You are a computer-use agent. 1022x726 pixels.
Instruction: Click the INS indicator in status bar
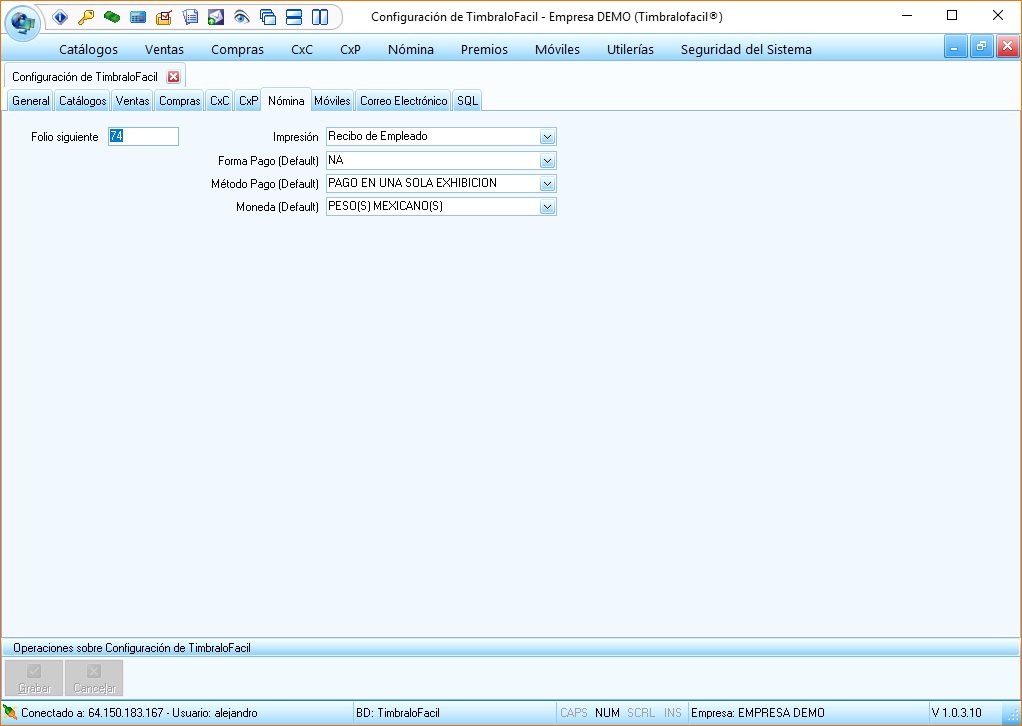click(673, 713)
